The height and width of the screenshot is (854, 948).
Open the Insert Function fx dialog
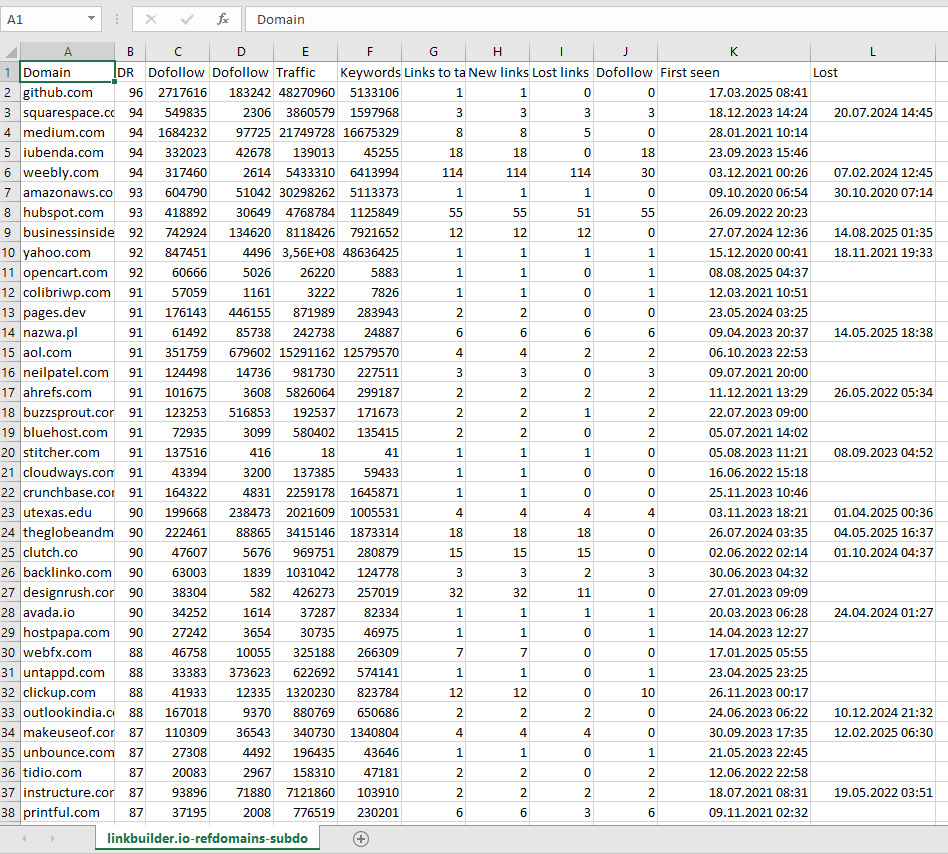222,19
